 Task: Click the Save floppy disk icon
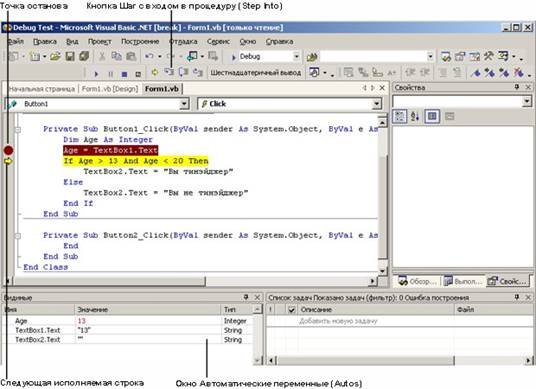point(70,56)
